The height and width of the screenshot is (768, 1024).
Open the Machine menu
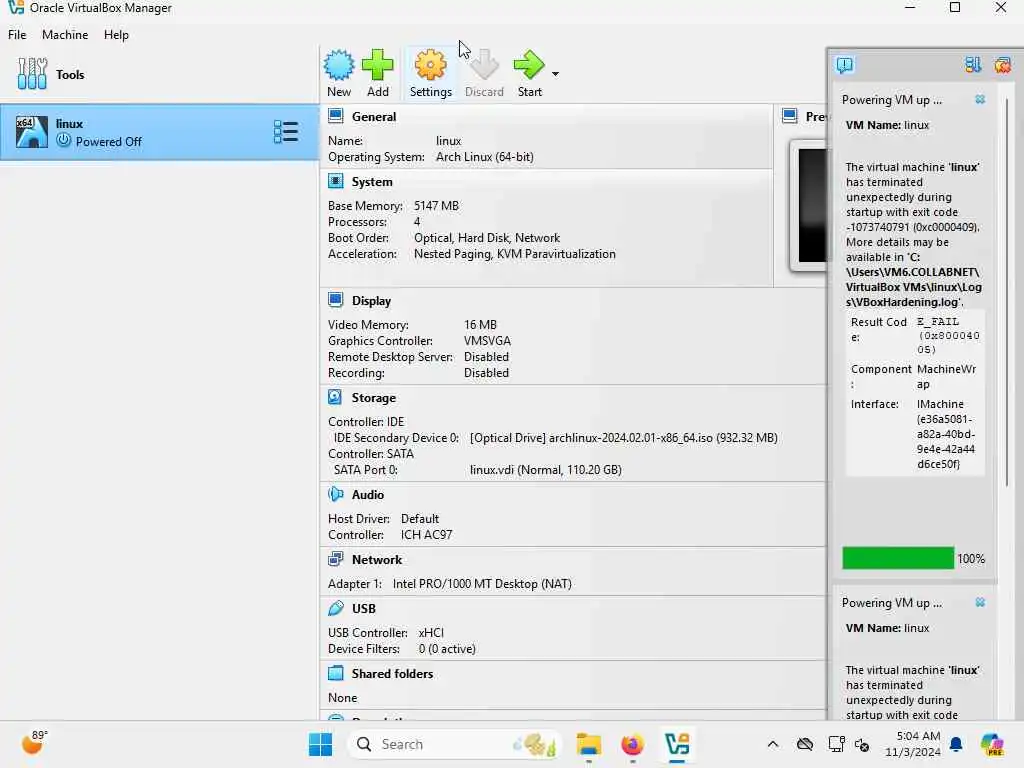point(65,35)
